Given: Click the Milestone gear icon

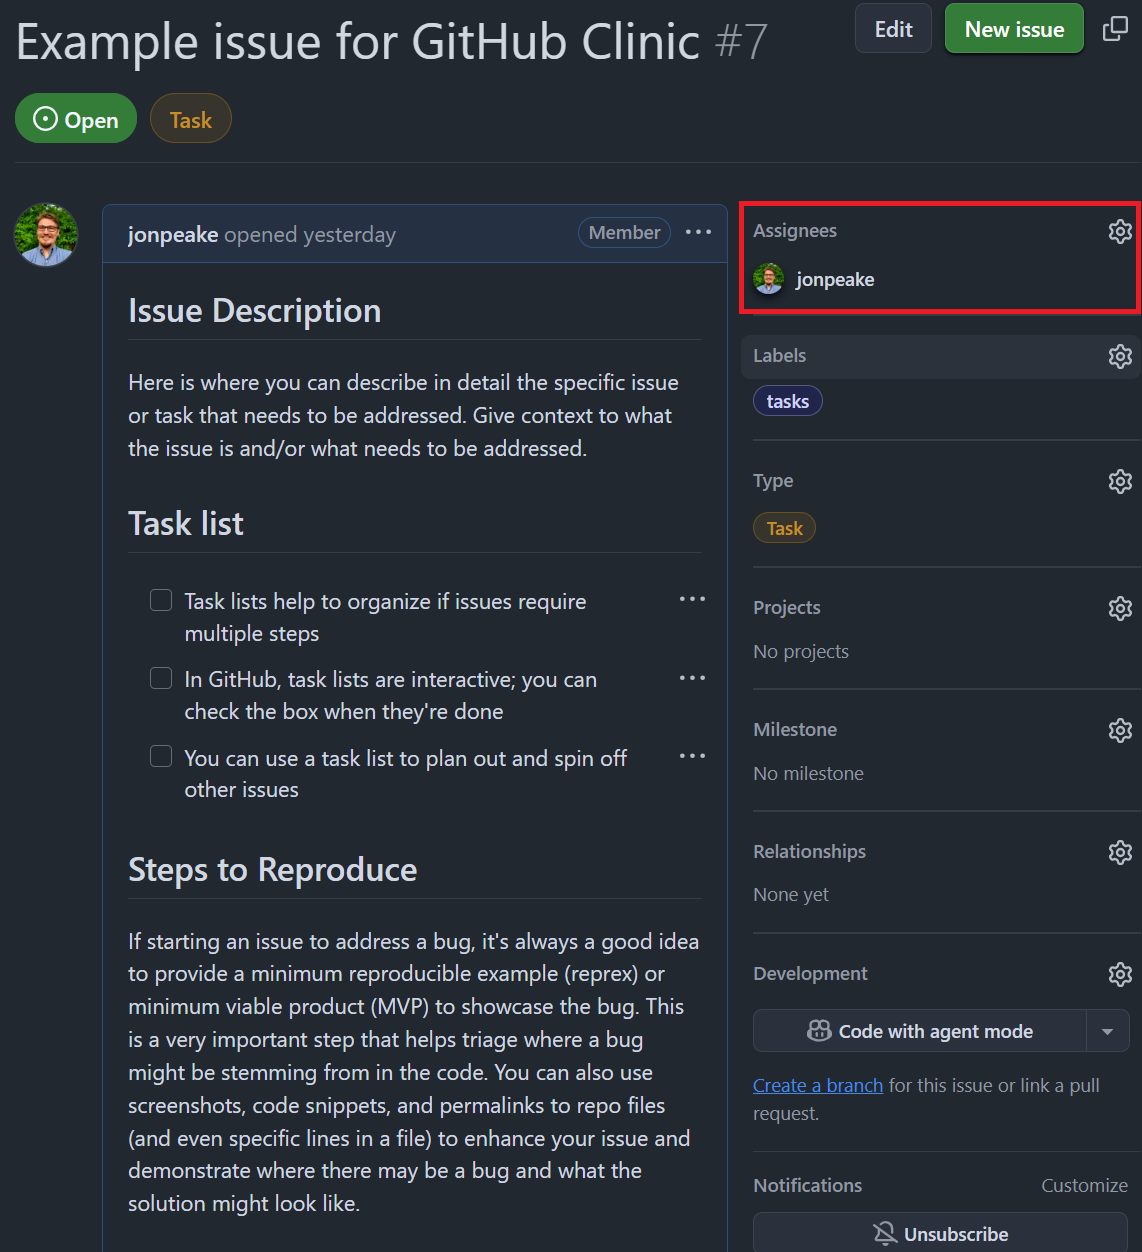Looking at the screenshot, I should 1119,730.
